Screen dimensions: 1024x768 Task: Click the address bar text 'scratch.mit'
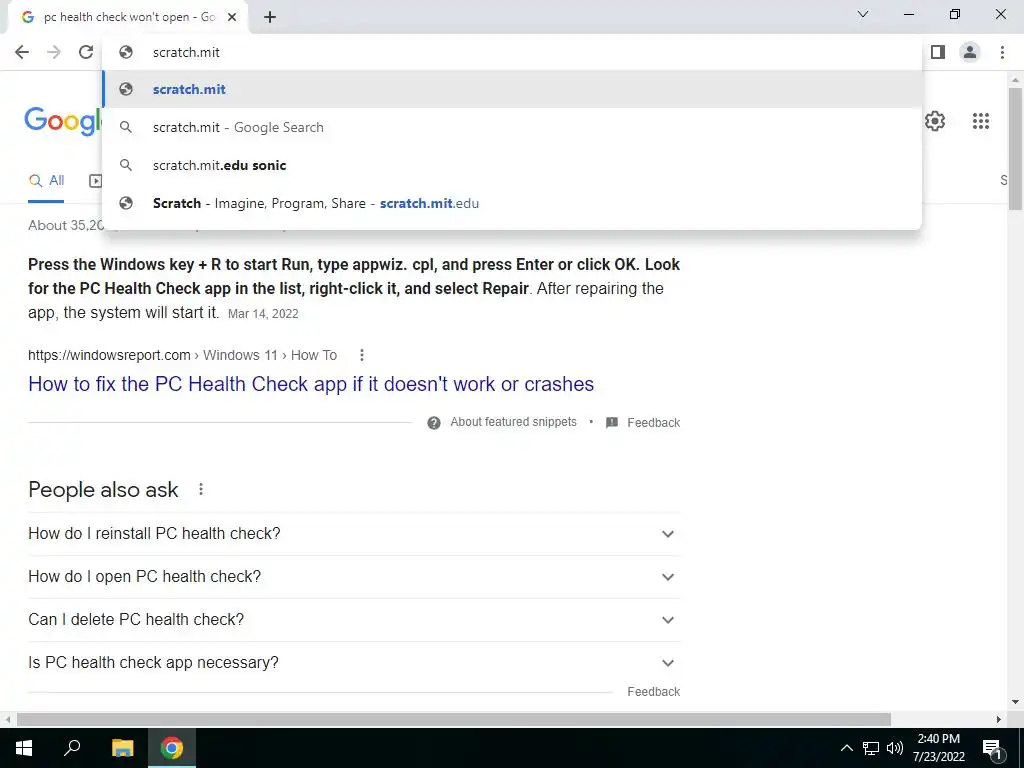point(186,52)
